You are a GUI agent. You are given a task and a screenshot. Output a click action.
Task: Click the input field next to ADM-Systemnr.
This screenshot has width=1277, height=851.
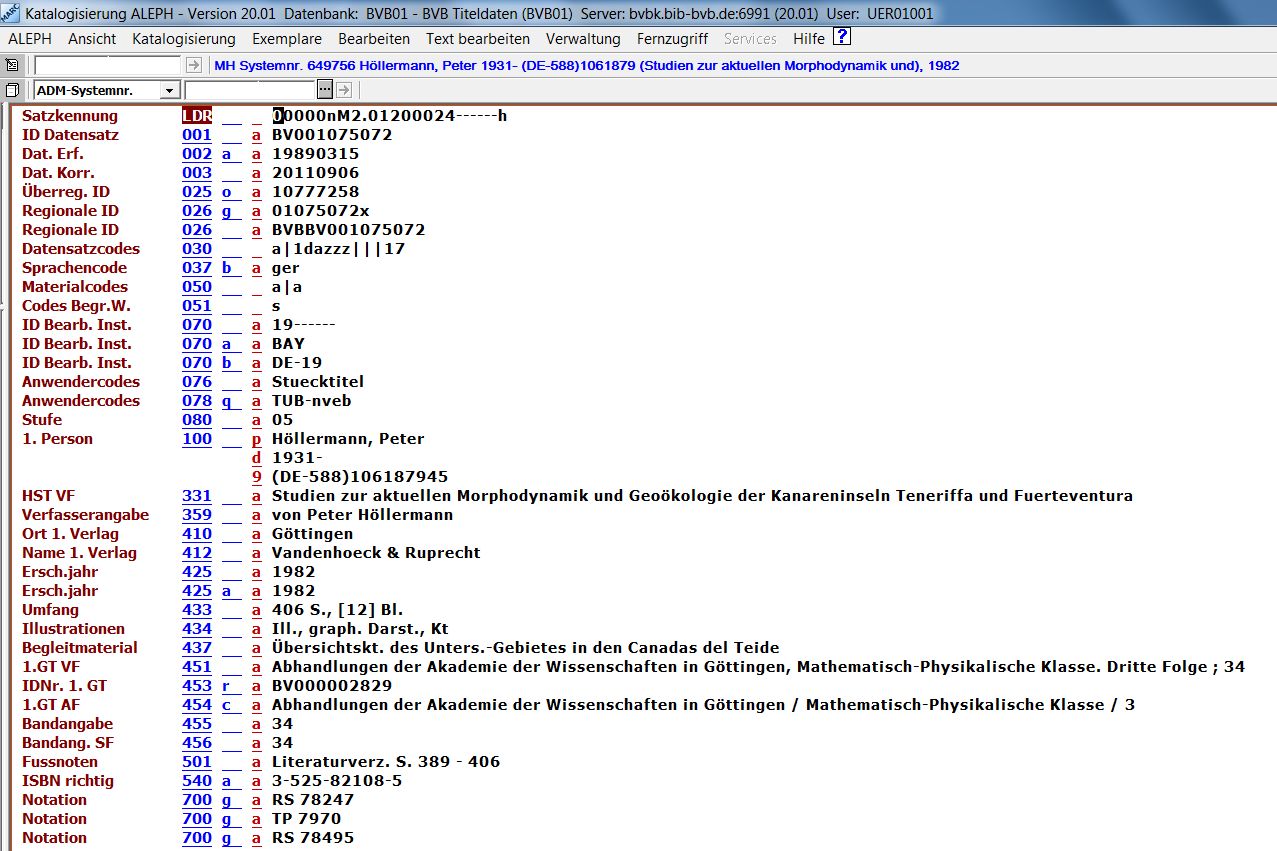[x=249, y=90]
